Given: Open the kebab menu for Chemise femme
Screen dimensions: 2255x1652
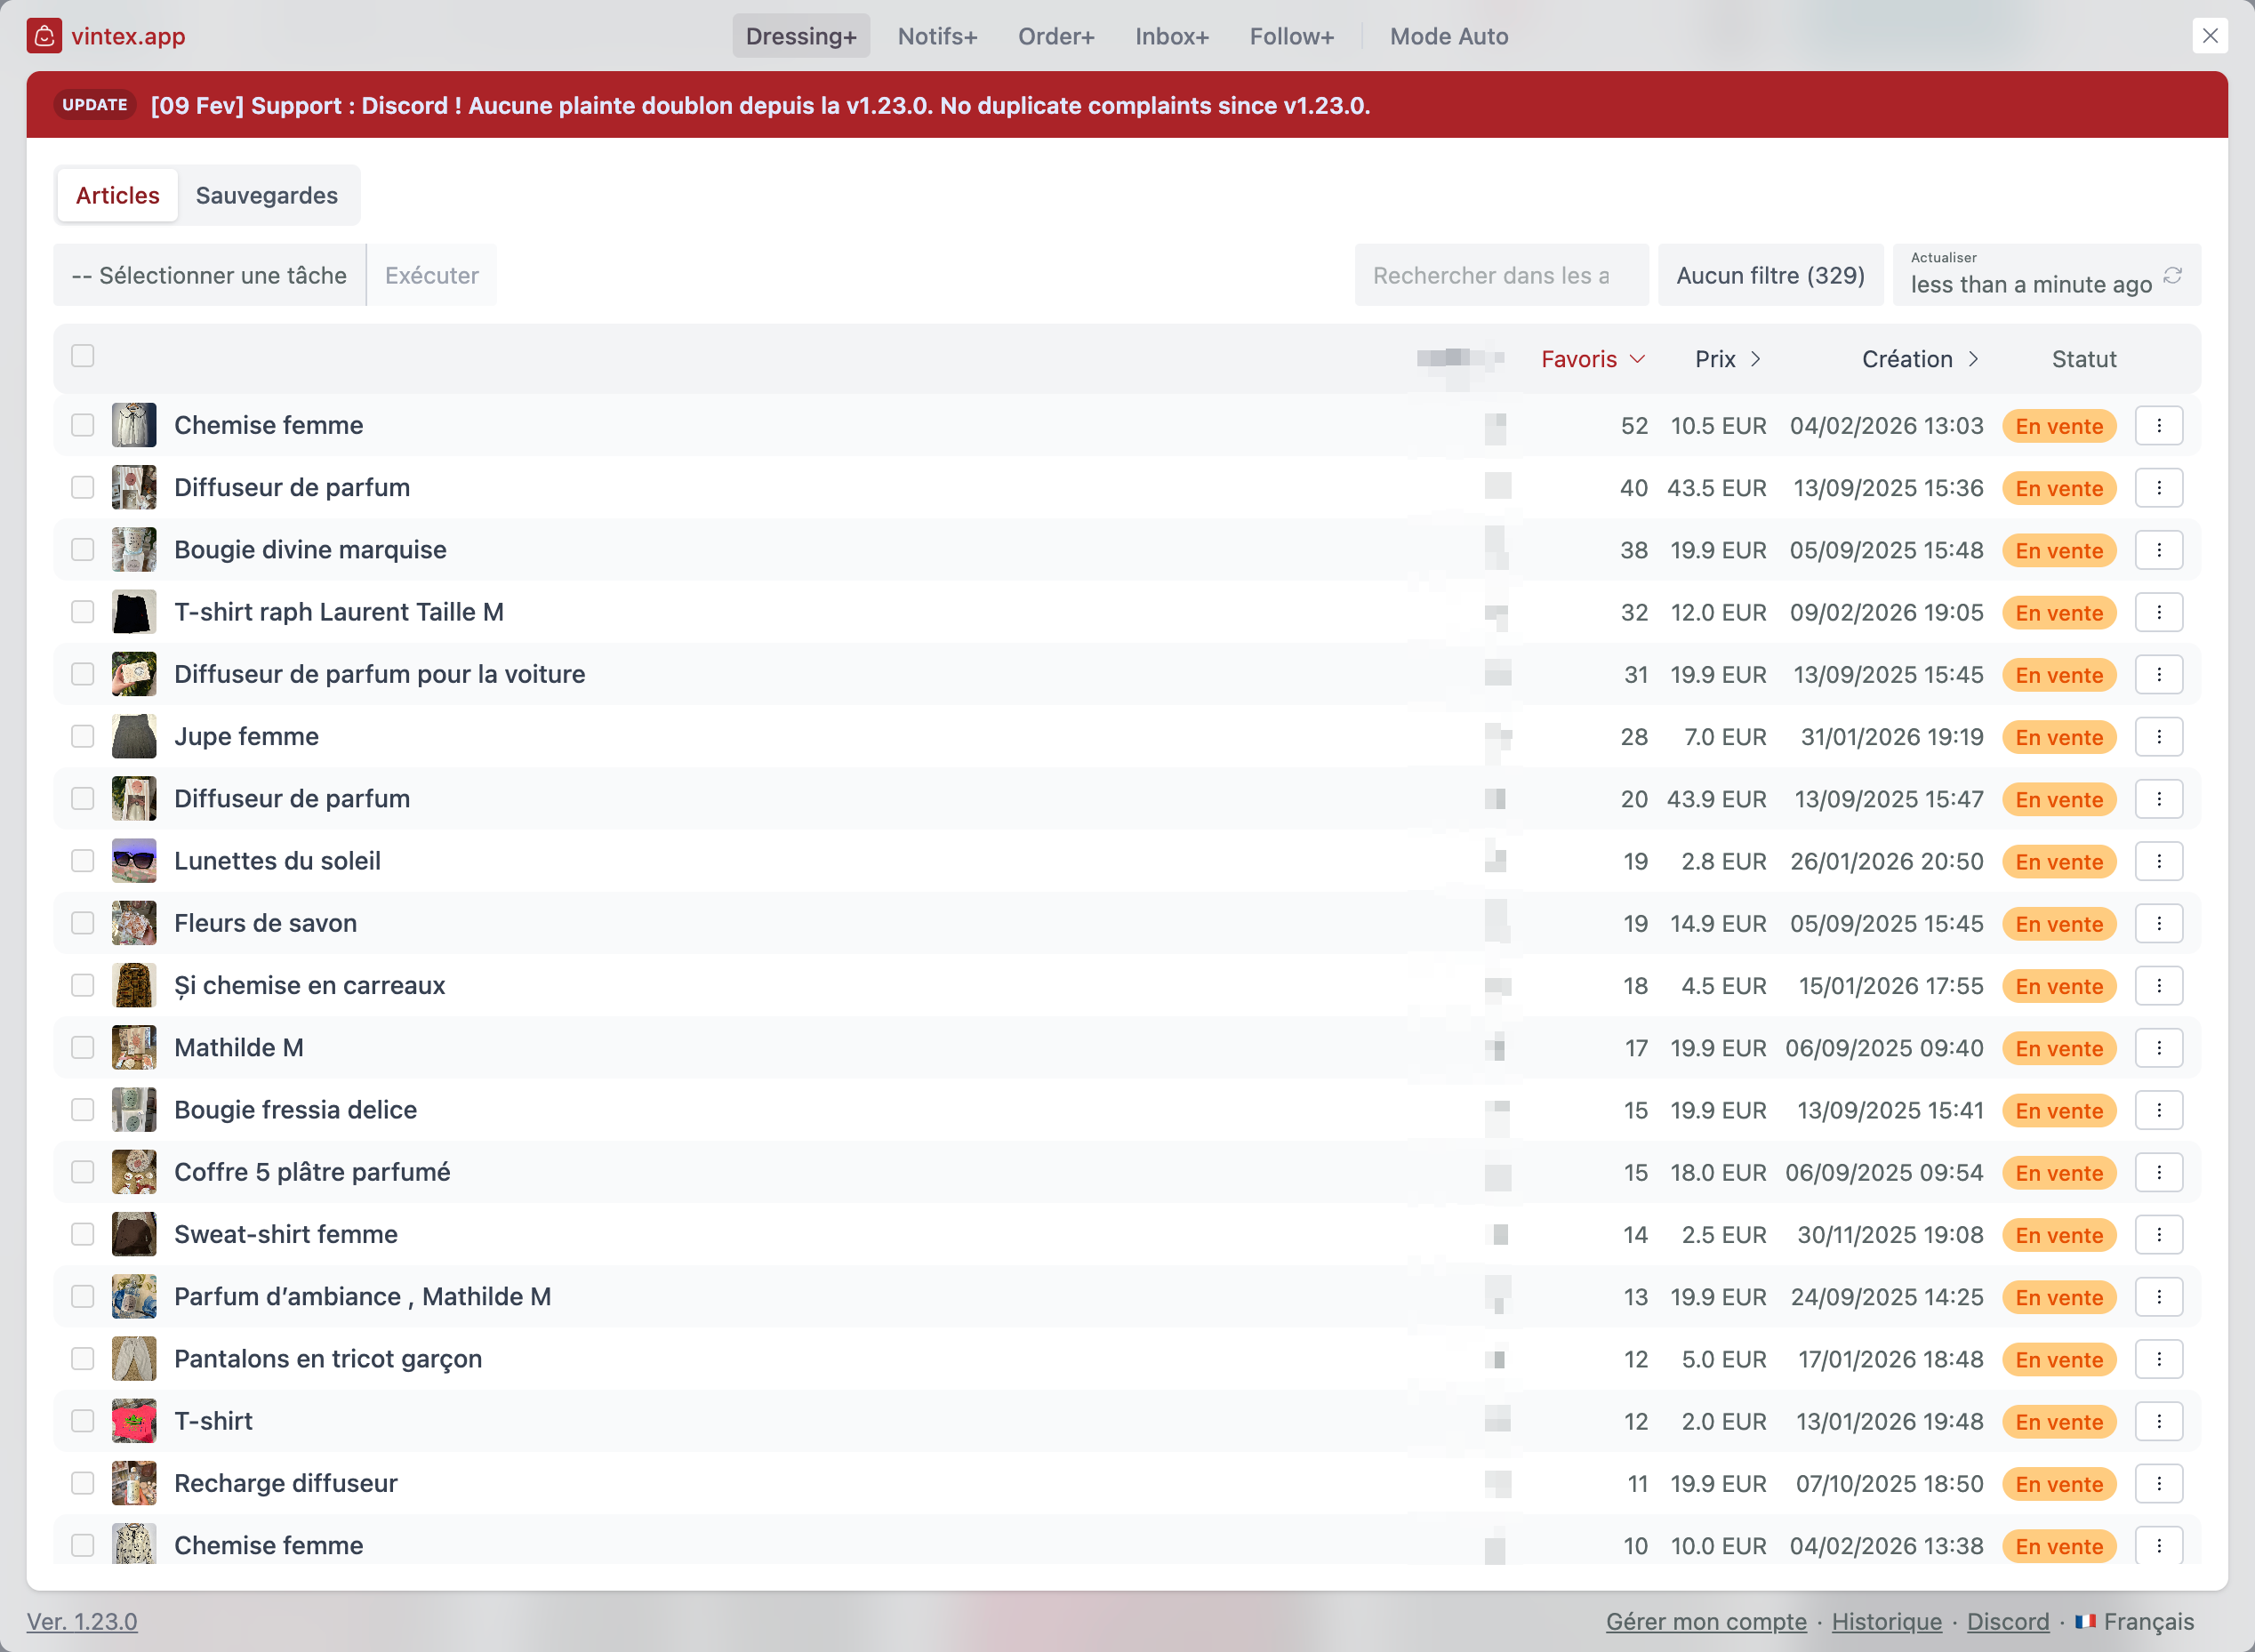Looking at the screenshot, I should [x=2160, y=425].
